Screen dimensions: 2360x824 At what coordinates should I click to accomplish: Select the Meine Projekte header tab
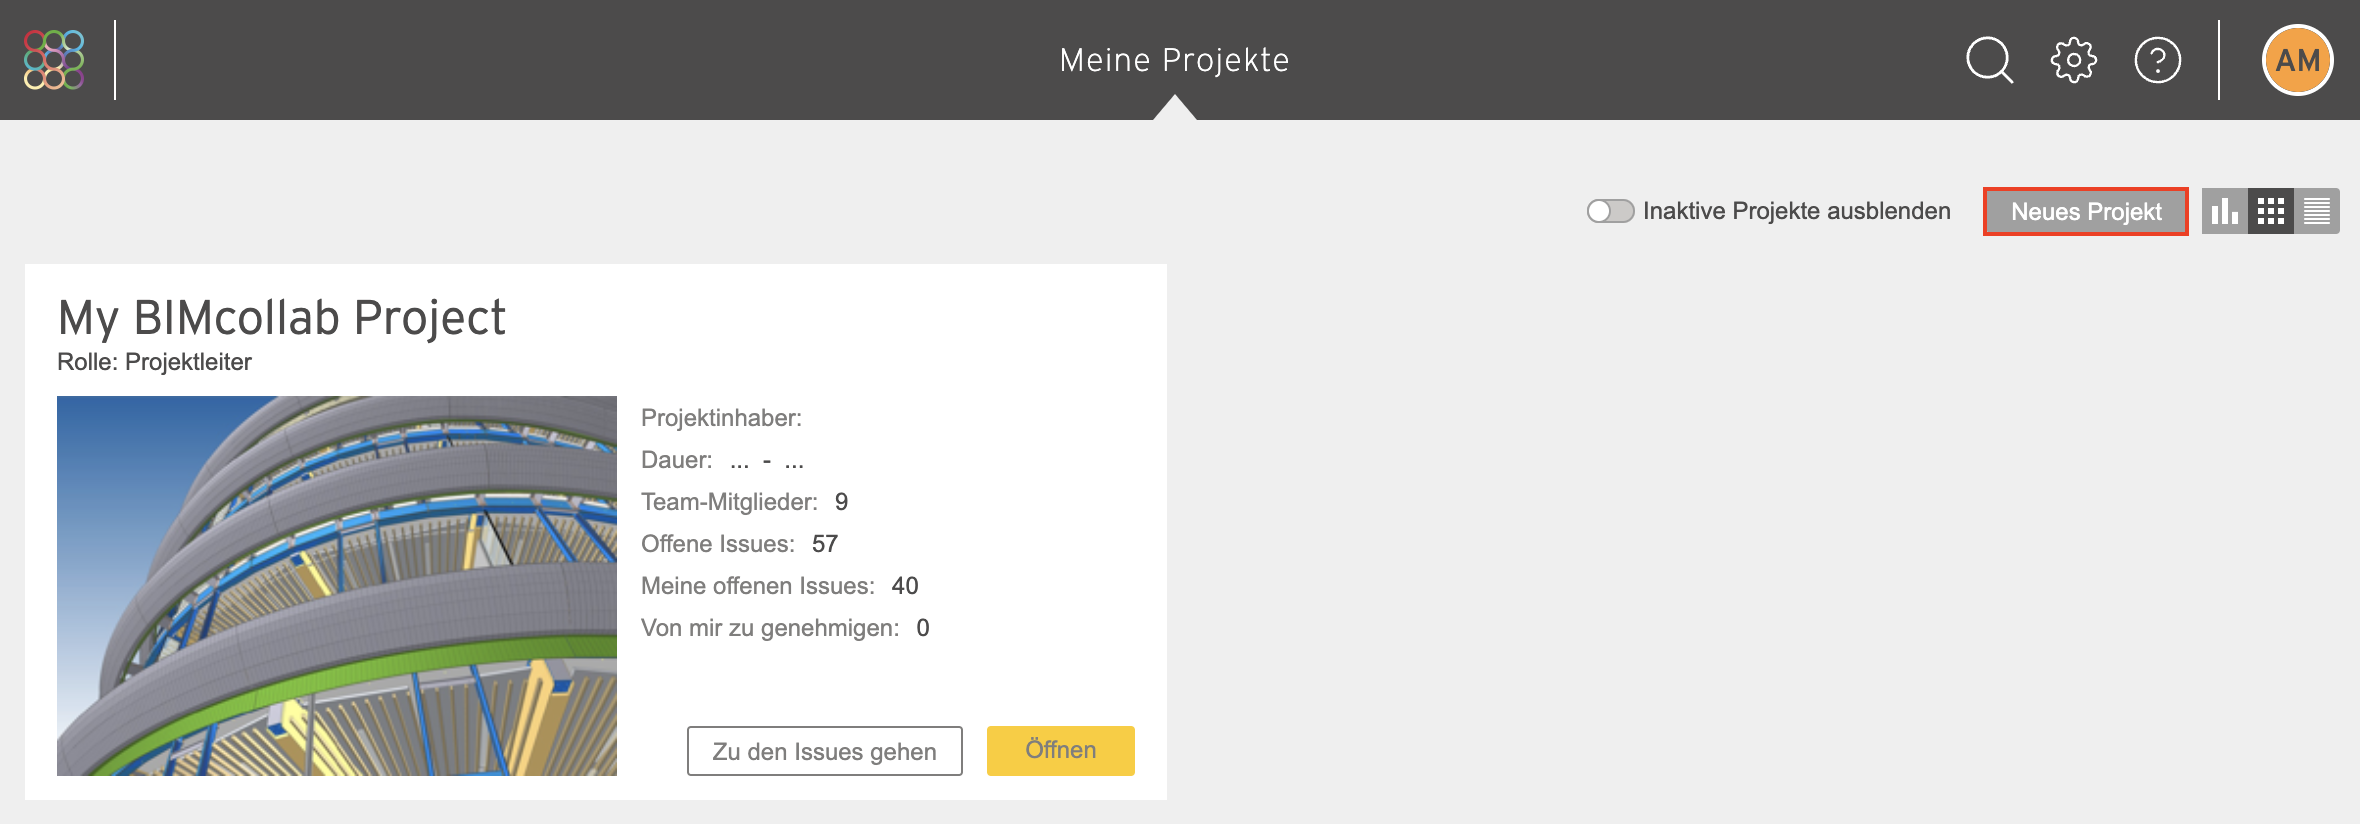(x=1175, y=60)
